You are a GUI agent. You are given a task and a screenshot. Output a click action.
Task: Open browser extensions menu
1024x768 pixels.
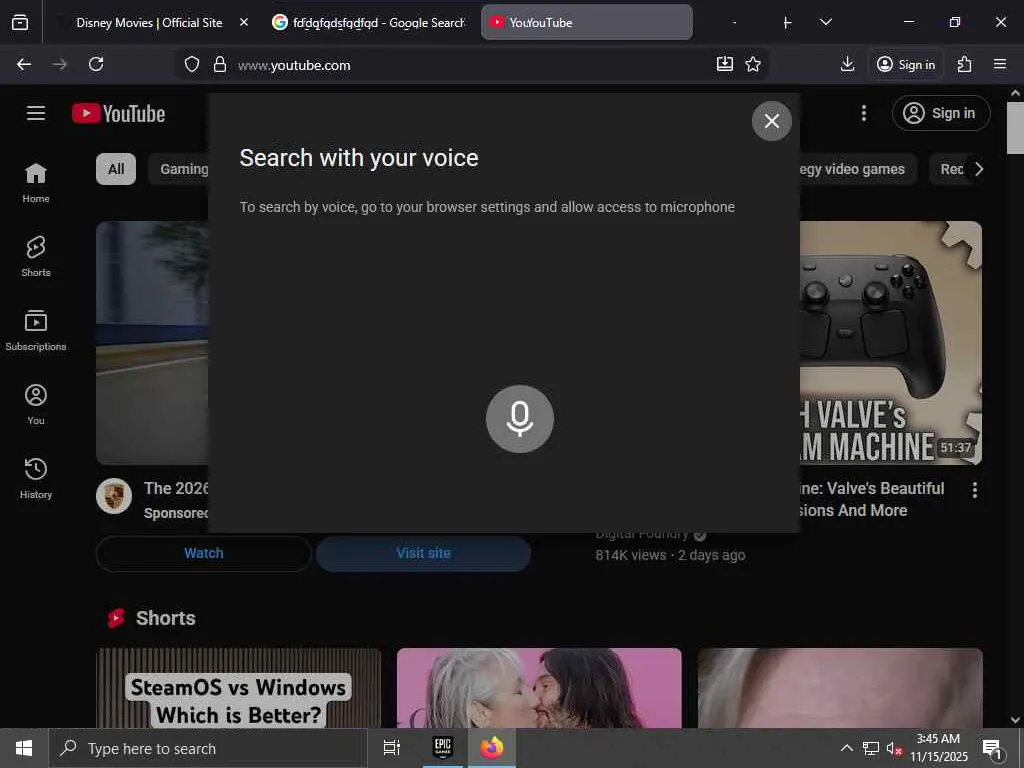[x=965, y=64]
